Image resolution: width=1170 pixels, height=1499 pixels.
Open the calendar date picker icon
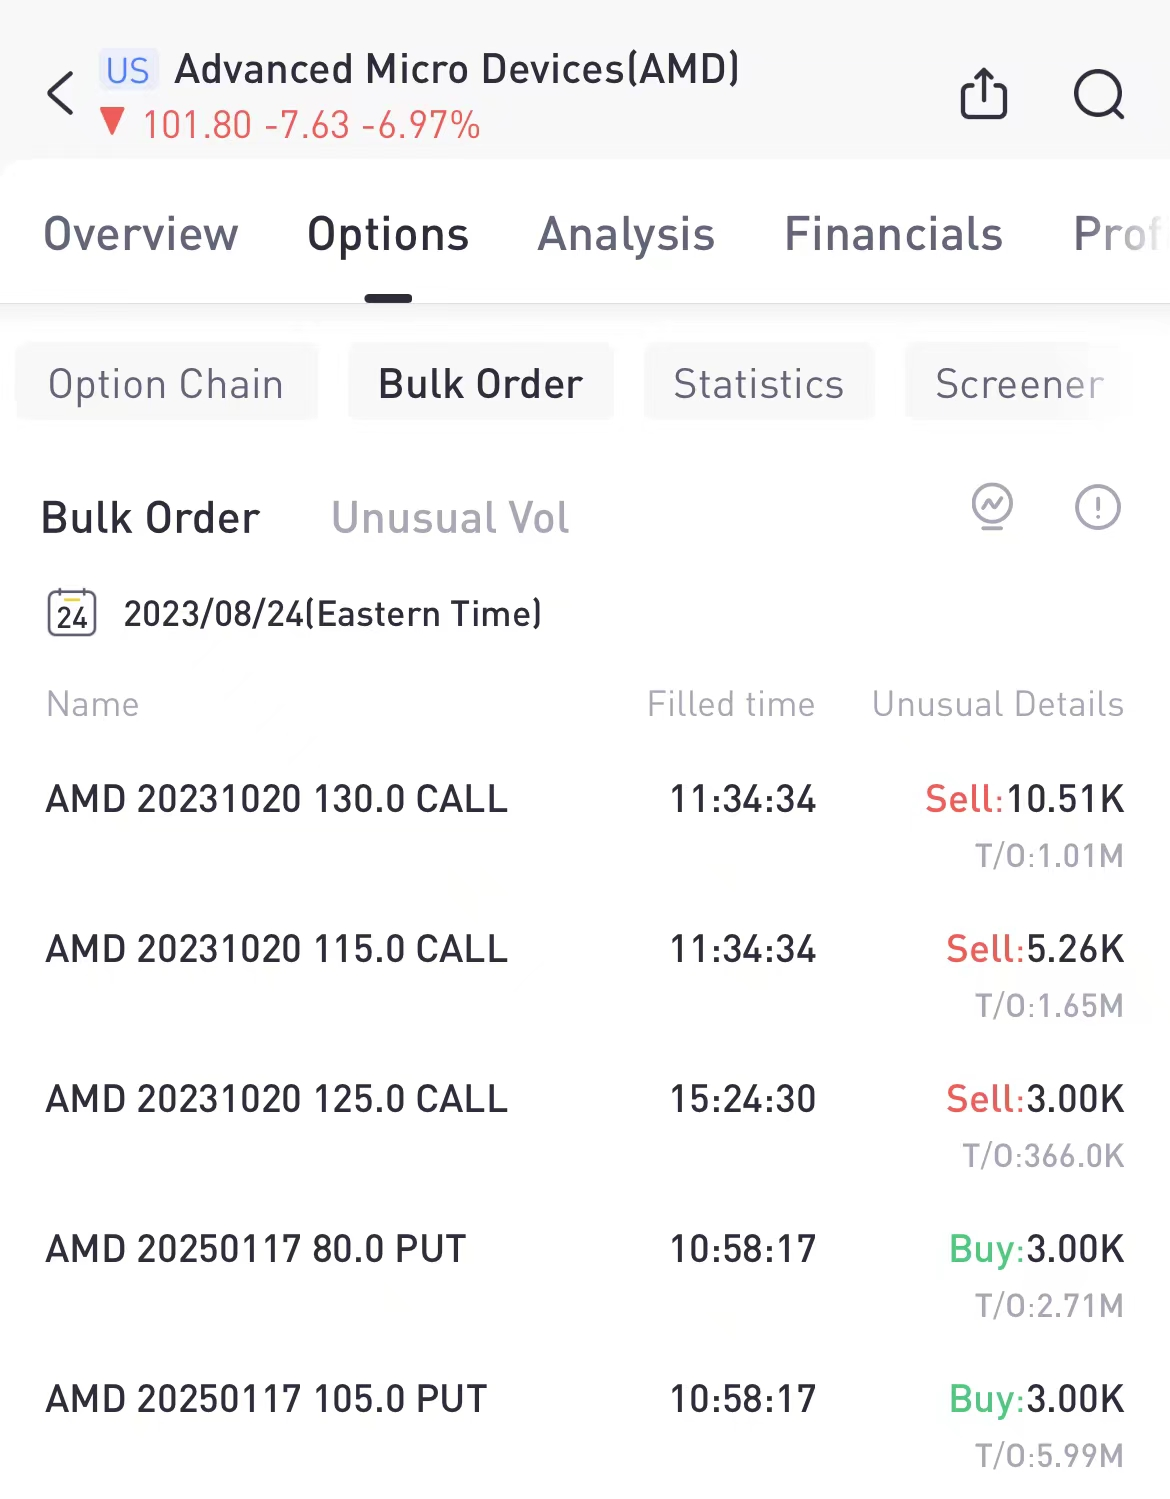point(72,613)
